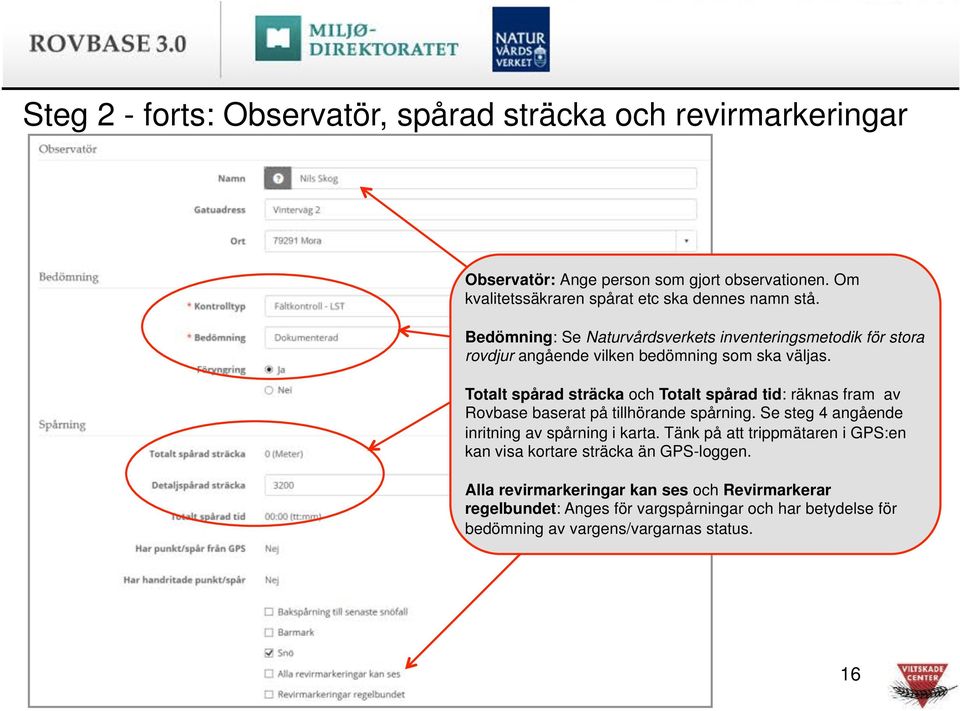The height and width of the screenshot is (711, 960).
Task: Click the Miljødirektoratet logo
Action: tap(356, 39)
